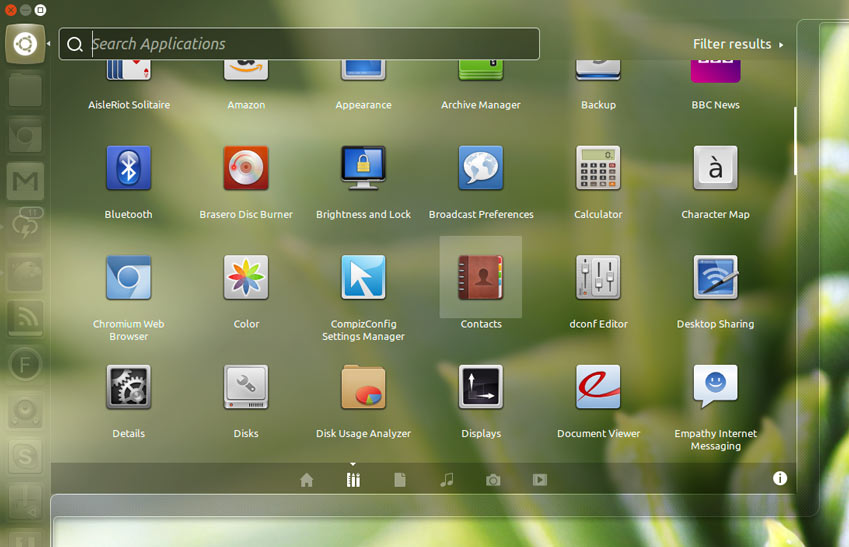Open Desktop Sharing
The width and height of the screenshot is (849, 547).
click(715, 277)
